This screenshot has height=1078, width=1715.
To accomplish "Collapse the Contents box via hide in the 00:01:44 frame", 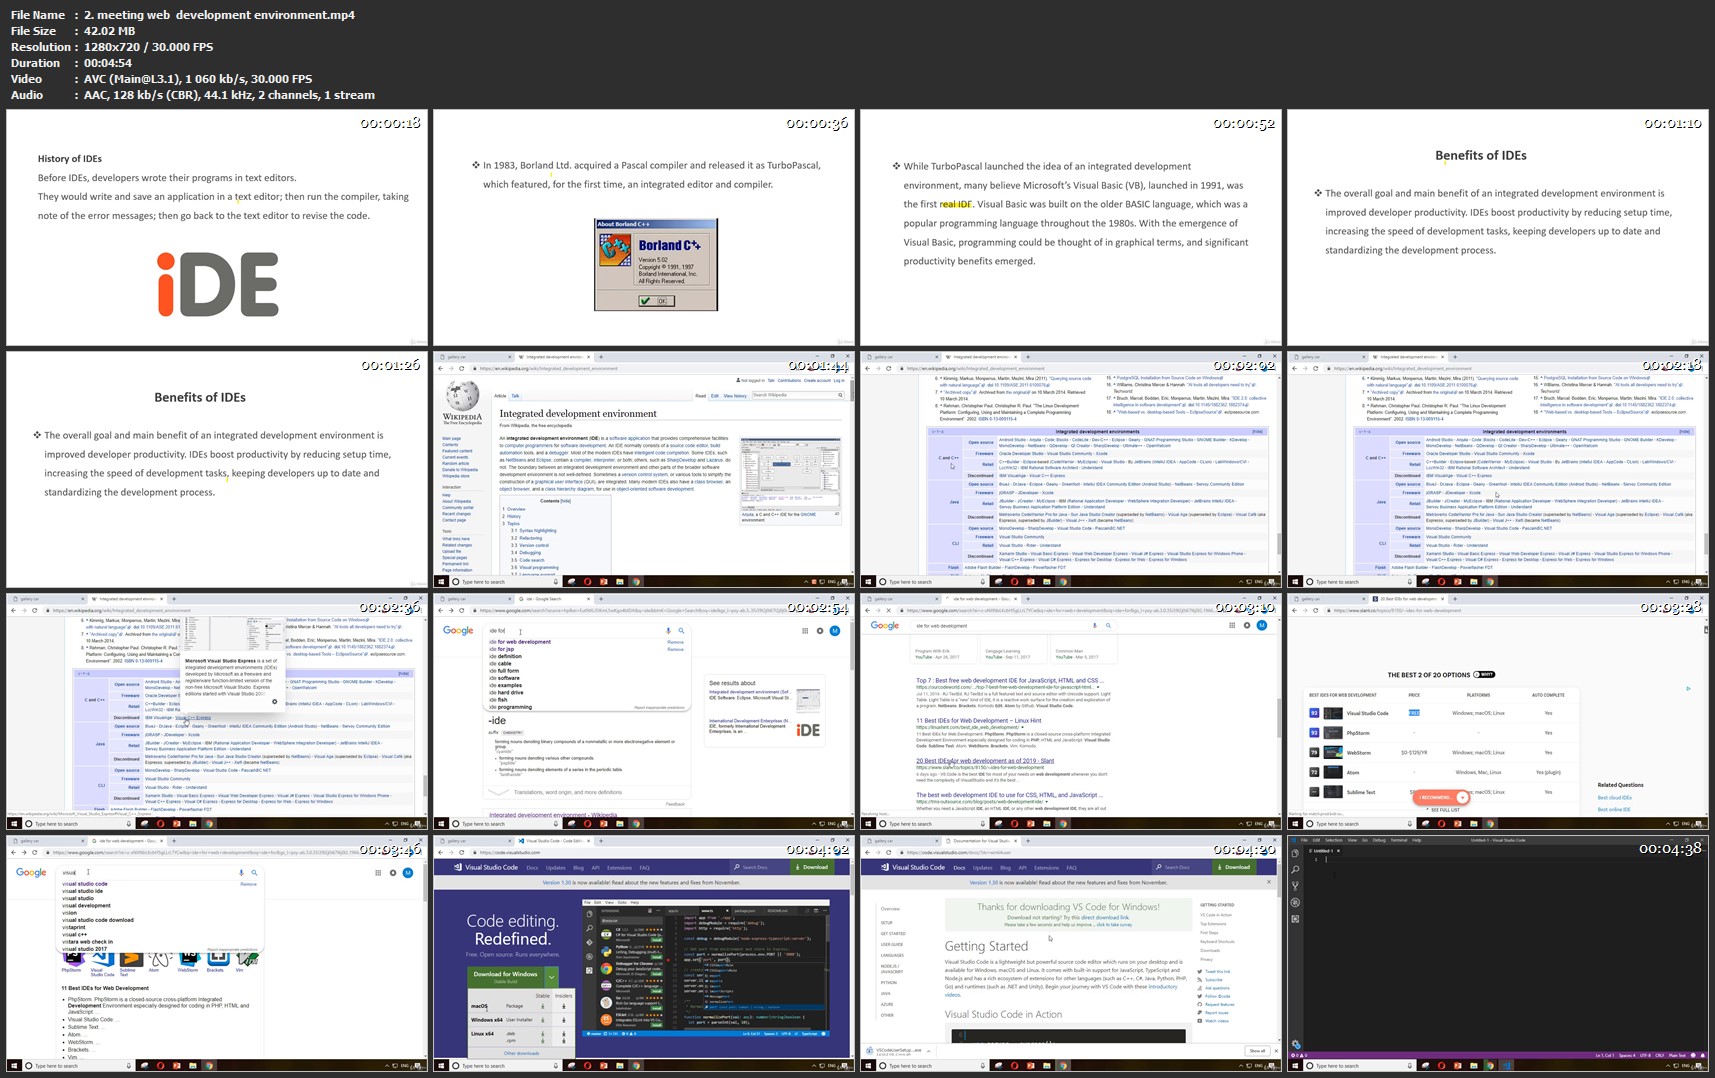I will click(566, 500).
